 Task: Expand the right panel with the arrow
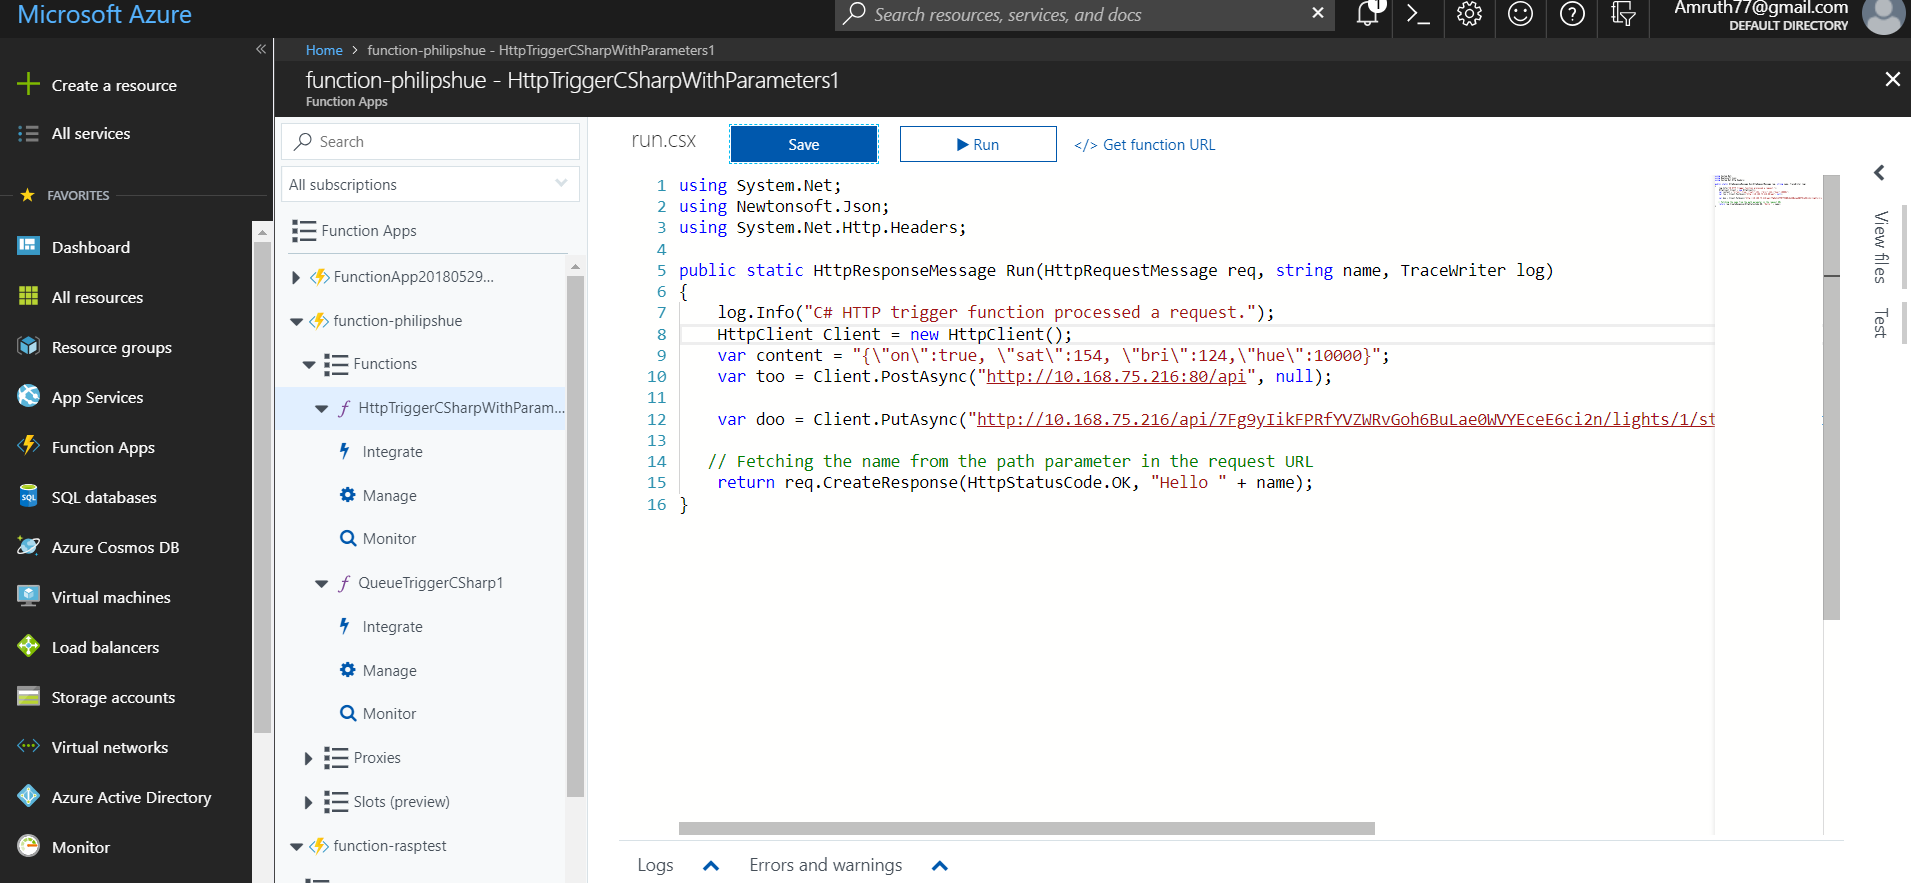pyautogui.click(x=1879, y=173)
